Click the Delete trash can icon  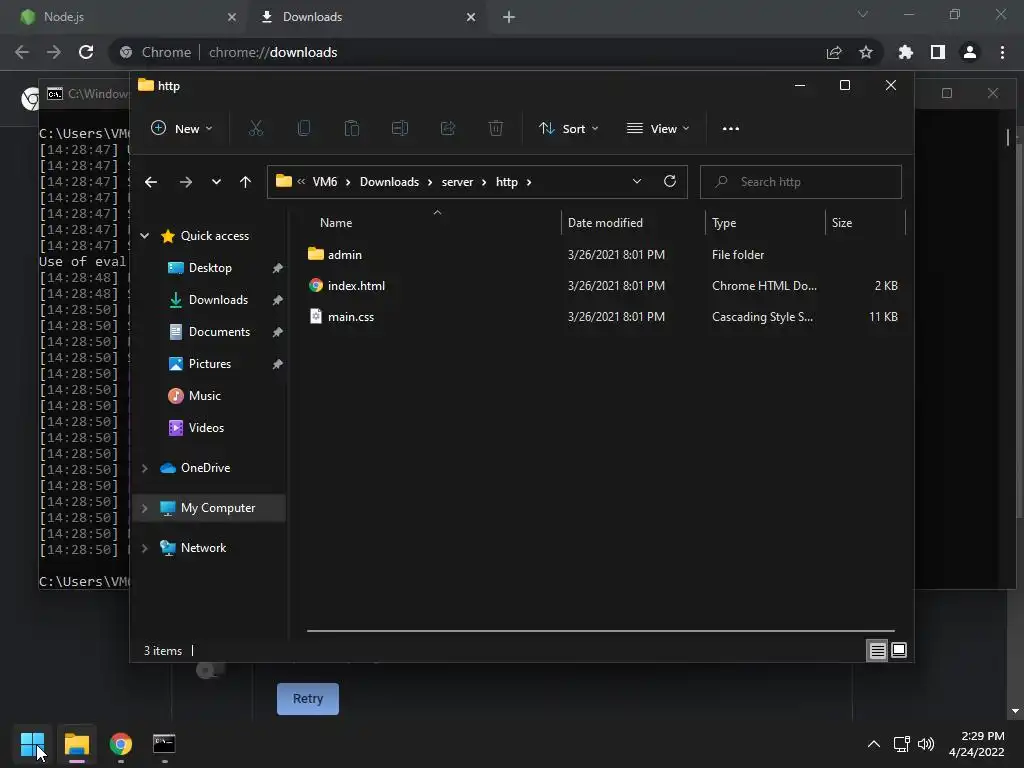(496, 129)
